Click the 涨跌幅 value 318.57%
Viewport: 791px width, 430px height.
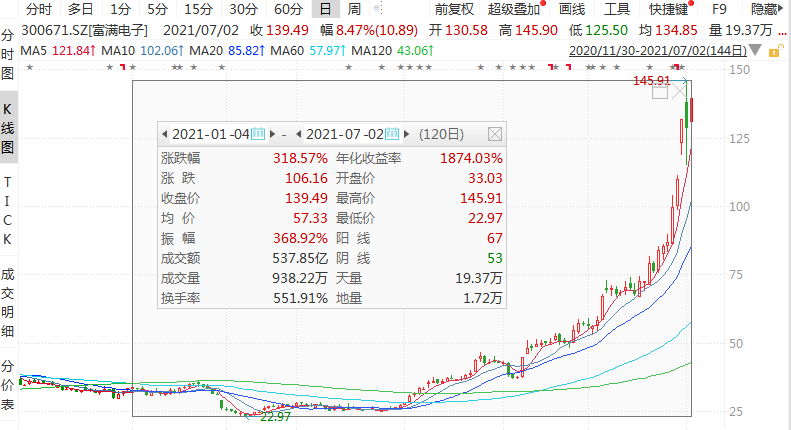[x=301, y=158]
